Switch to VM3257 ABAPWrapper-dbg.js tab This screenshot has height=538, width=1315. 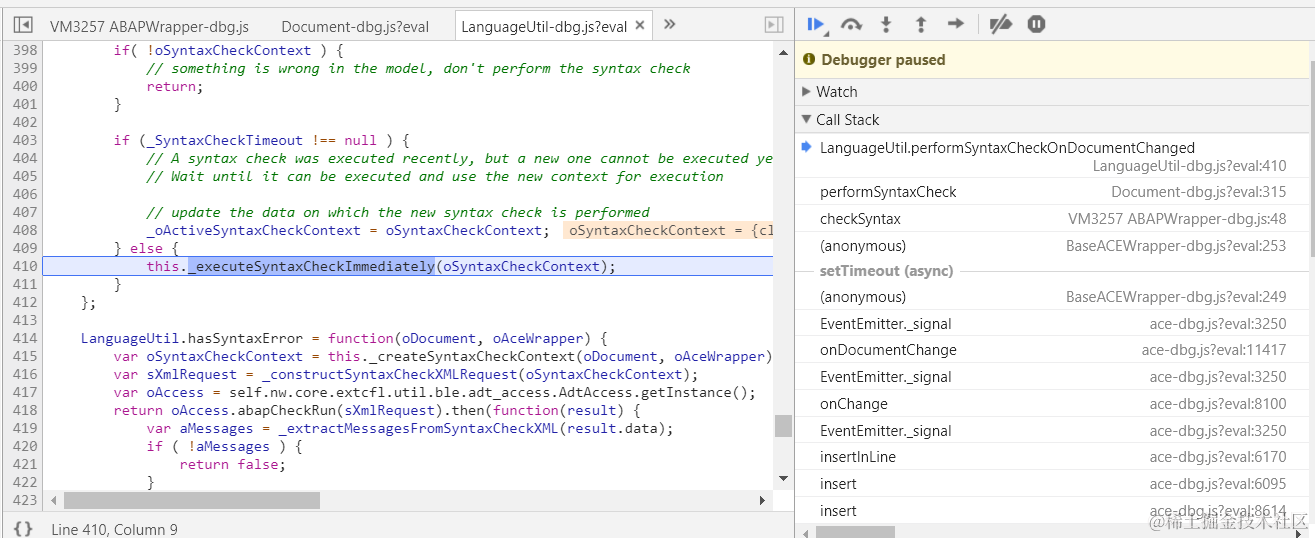tap(149, 26)
